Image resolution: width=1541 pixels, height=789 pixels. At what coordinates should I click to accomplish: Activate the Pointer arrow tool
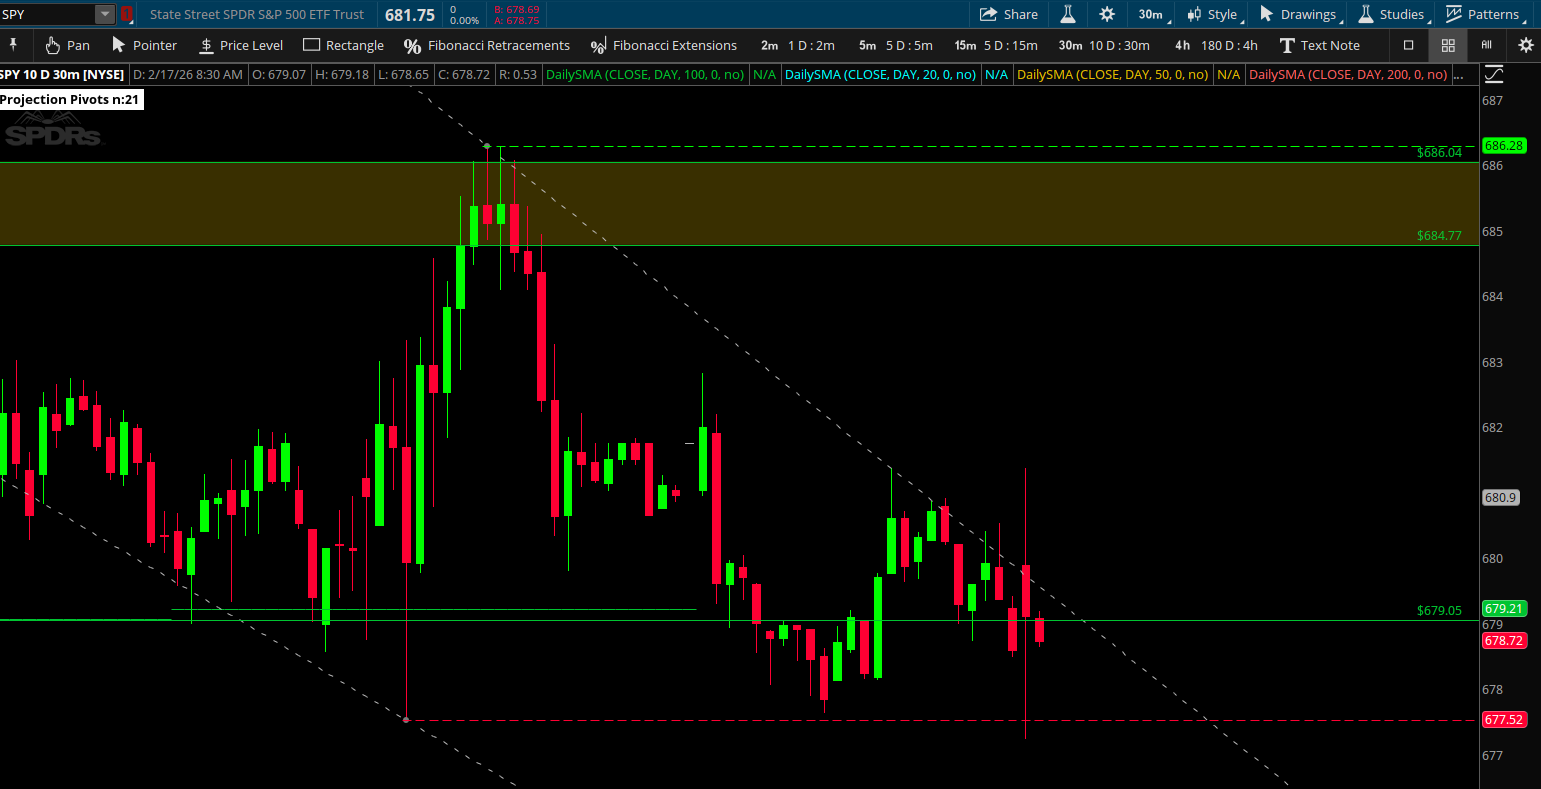click(144, 45)
